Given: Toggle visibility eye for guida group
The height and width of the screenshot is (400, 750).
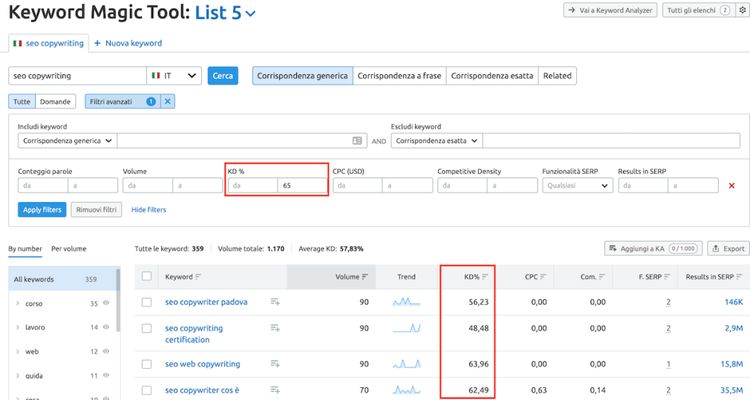Looking at the screenshot, I should 106,375.
